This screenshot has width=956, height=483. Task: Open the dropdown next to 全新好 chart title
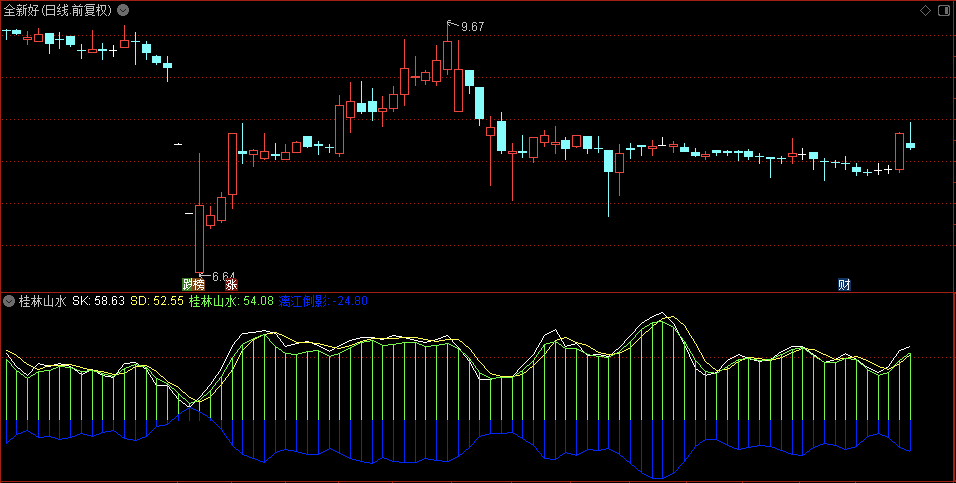tap(123, 10)
